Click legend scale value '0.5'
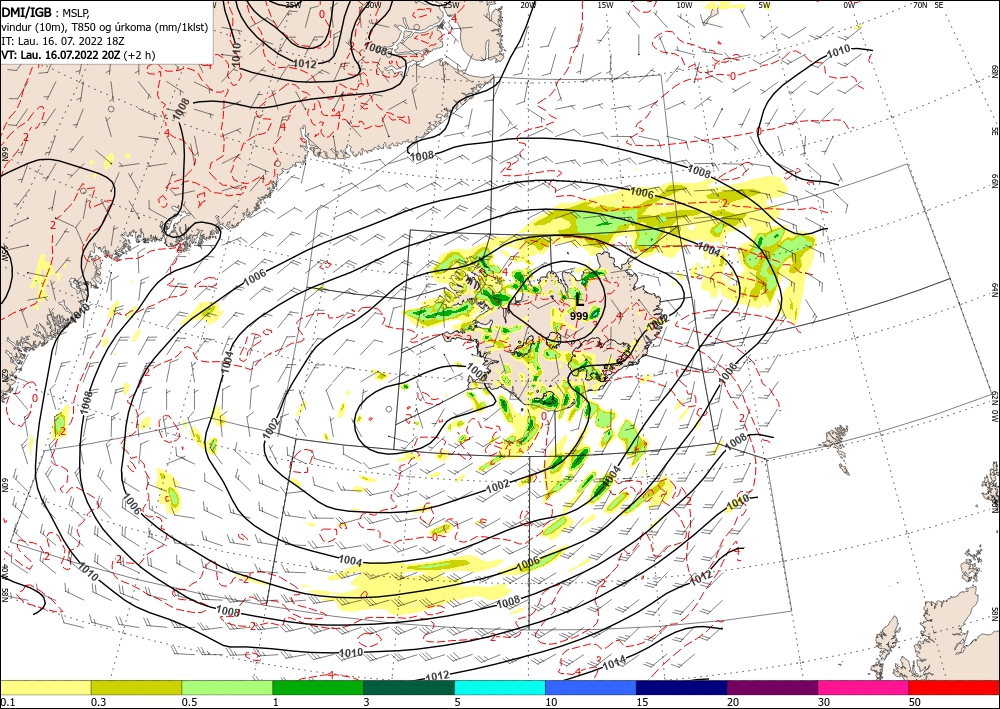Screen dimensions: 1000x709 [x=189, y=702]
